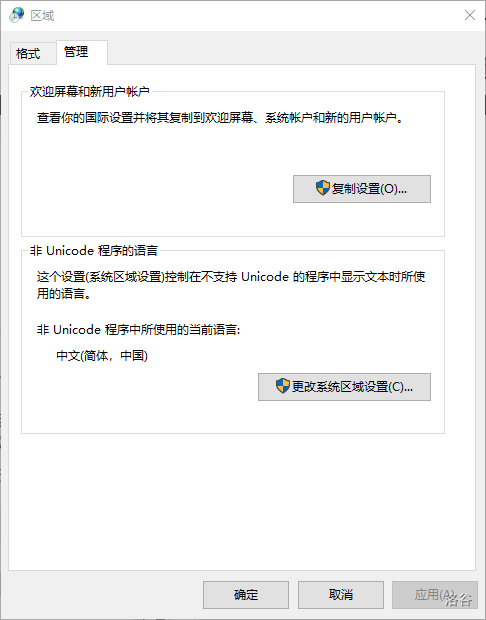Viewport: 486px width, 620px height.
Task: Click the globe icon in the title bar
Action: tap(17, 15)
